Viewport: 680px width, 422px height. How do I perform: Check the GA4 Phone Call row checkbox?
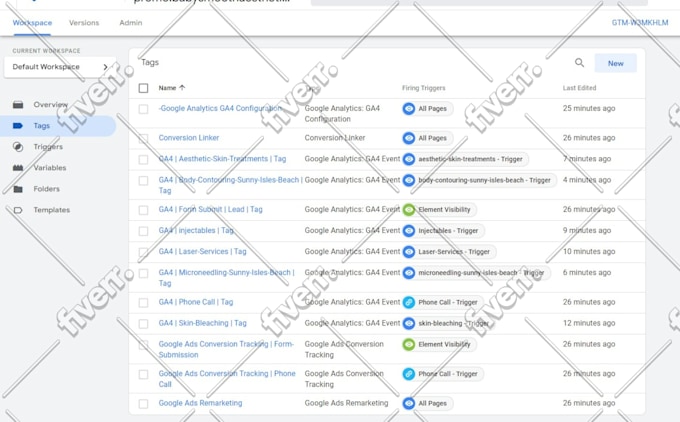pos(144,303)
